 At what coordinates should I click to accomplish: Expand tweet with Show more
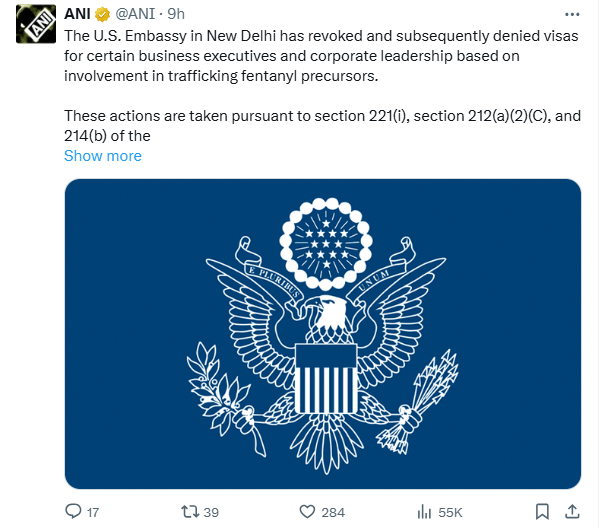(103, 156)
